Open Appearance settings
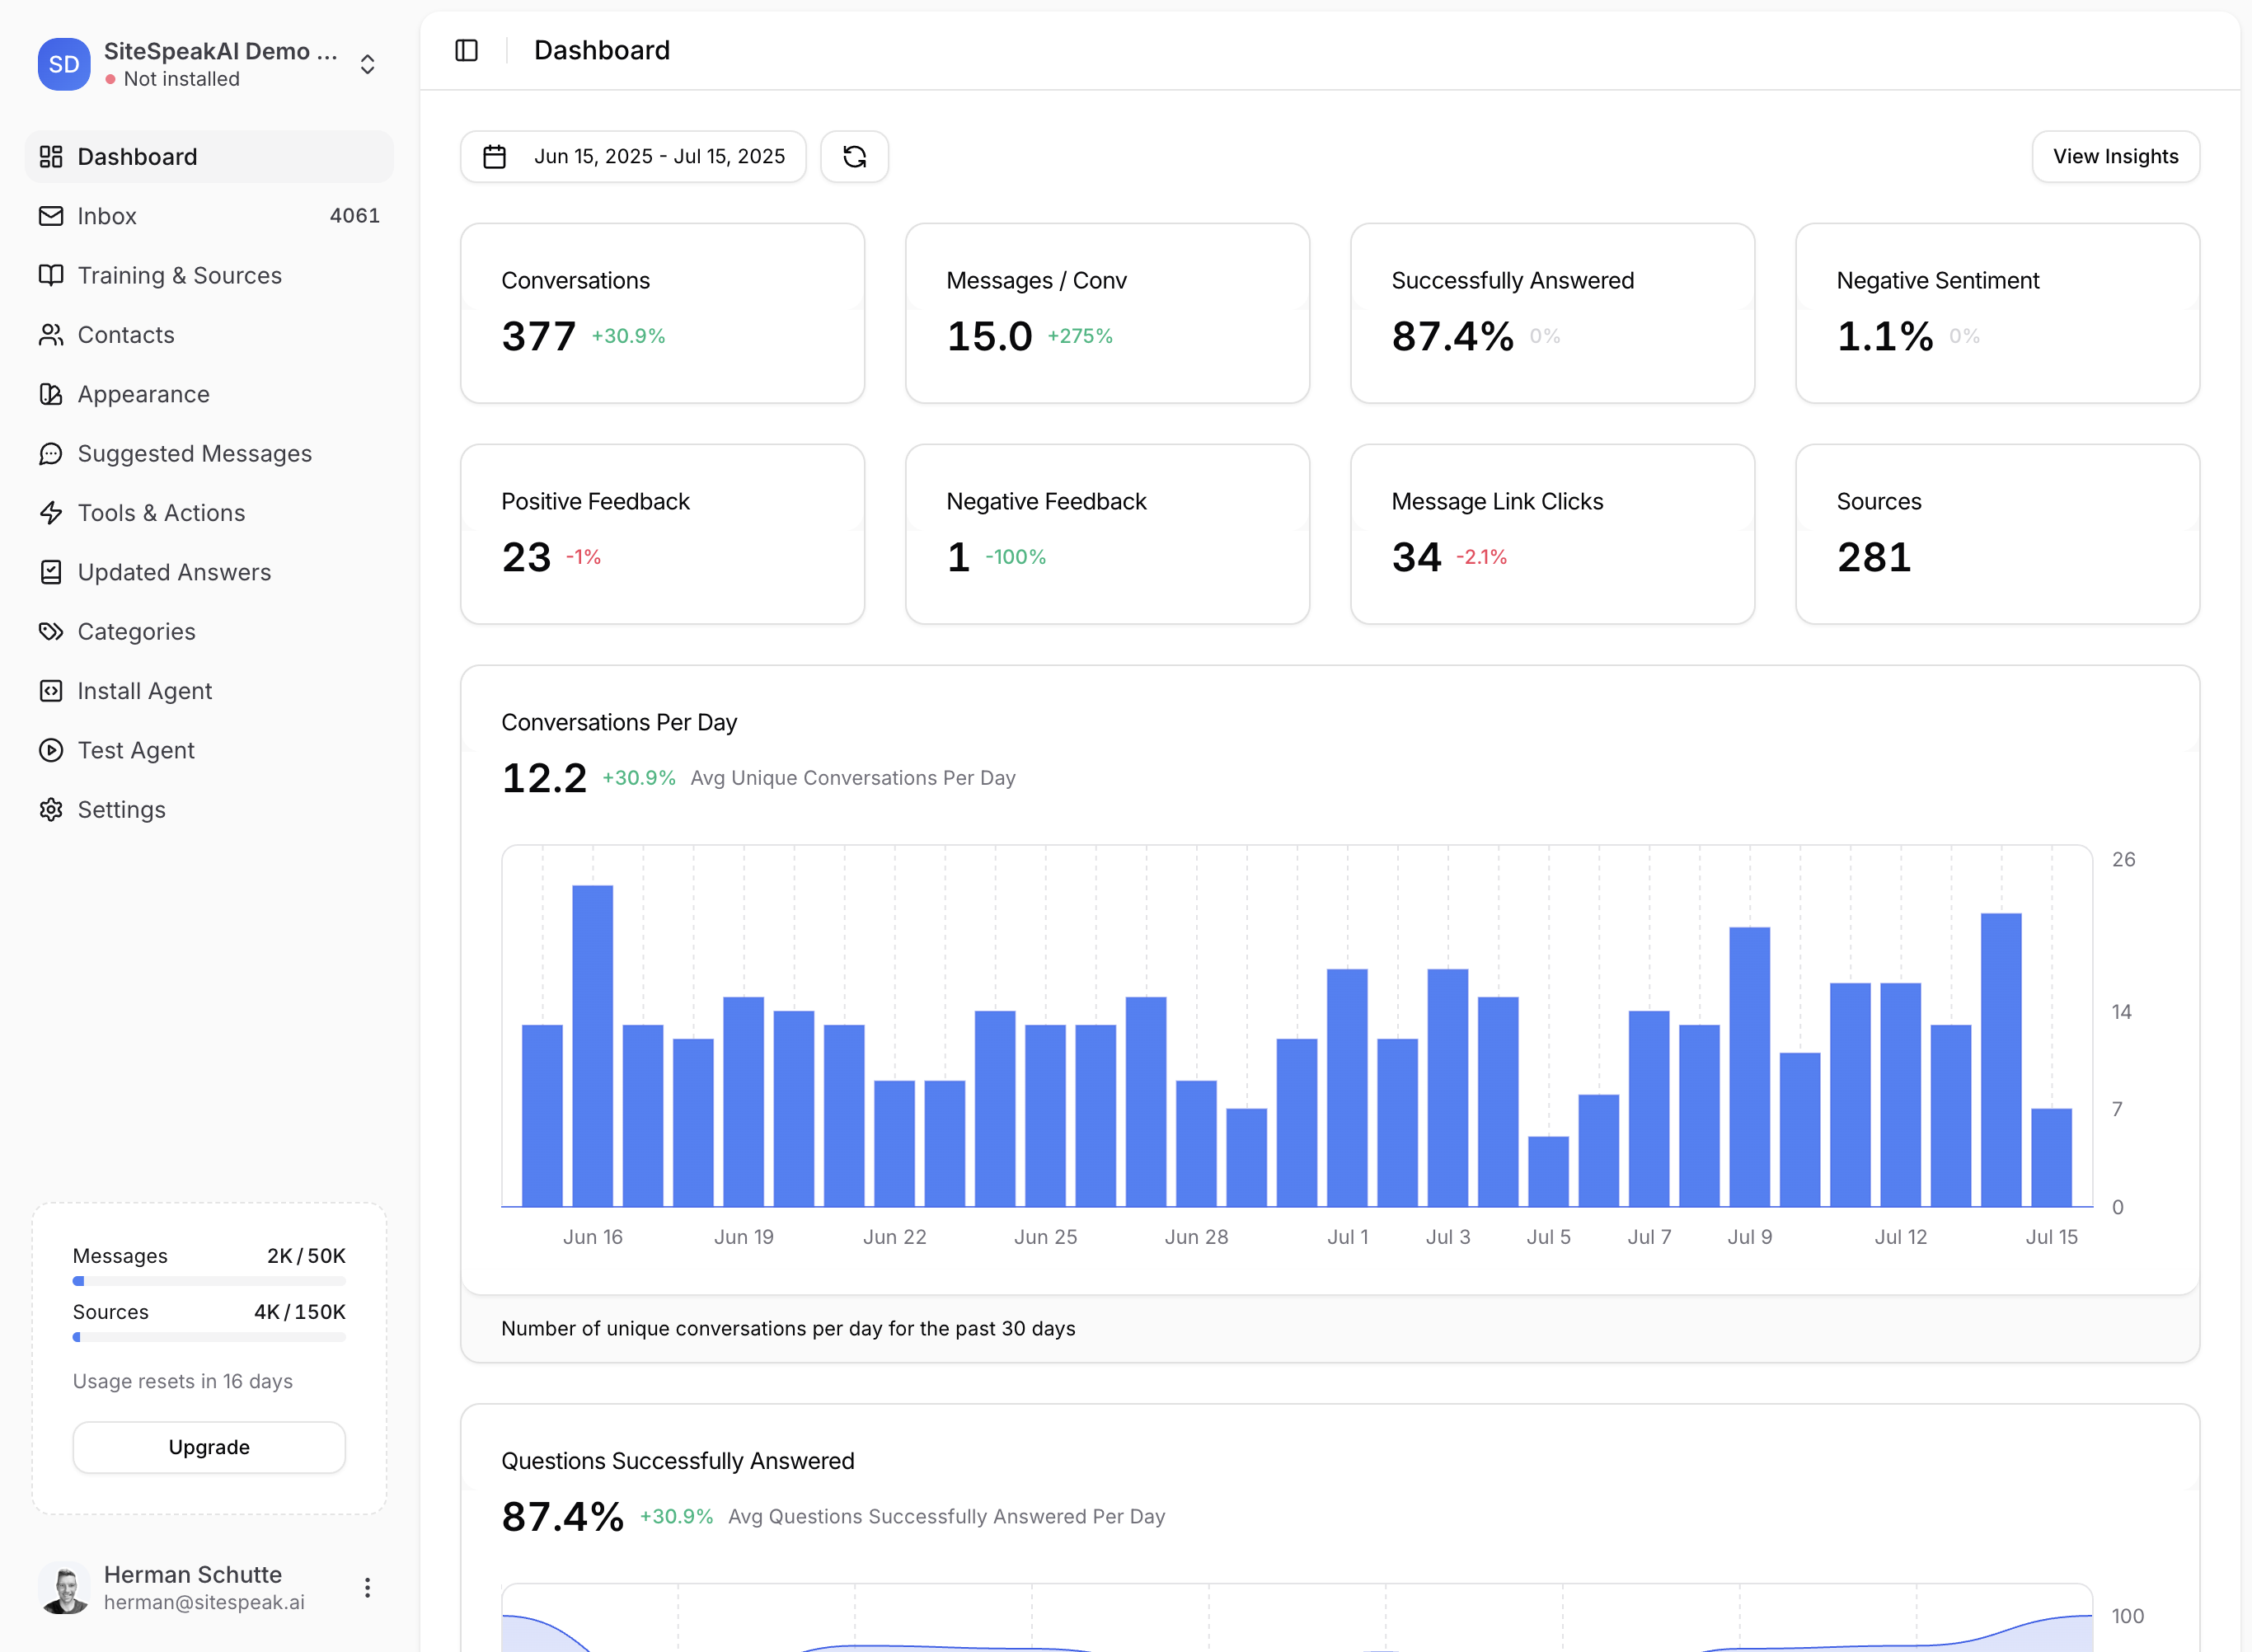The height and width of the screenshot is (1652, 2252). [x=209, y=394]
